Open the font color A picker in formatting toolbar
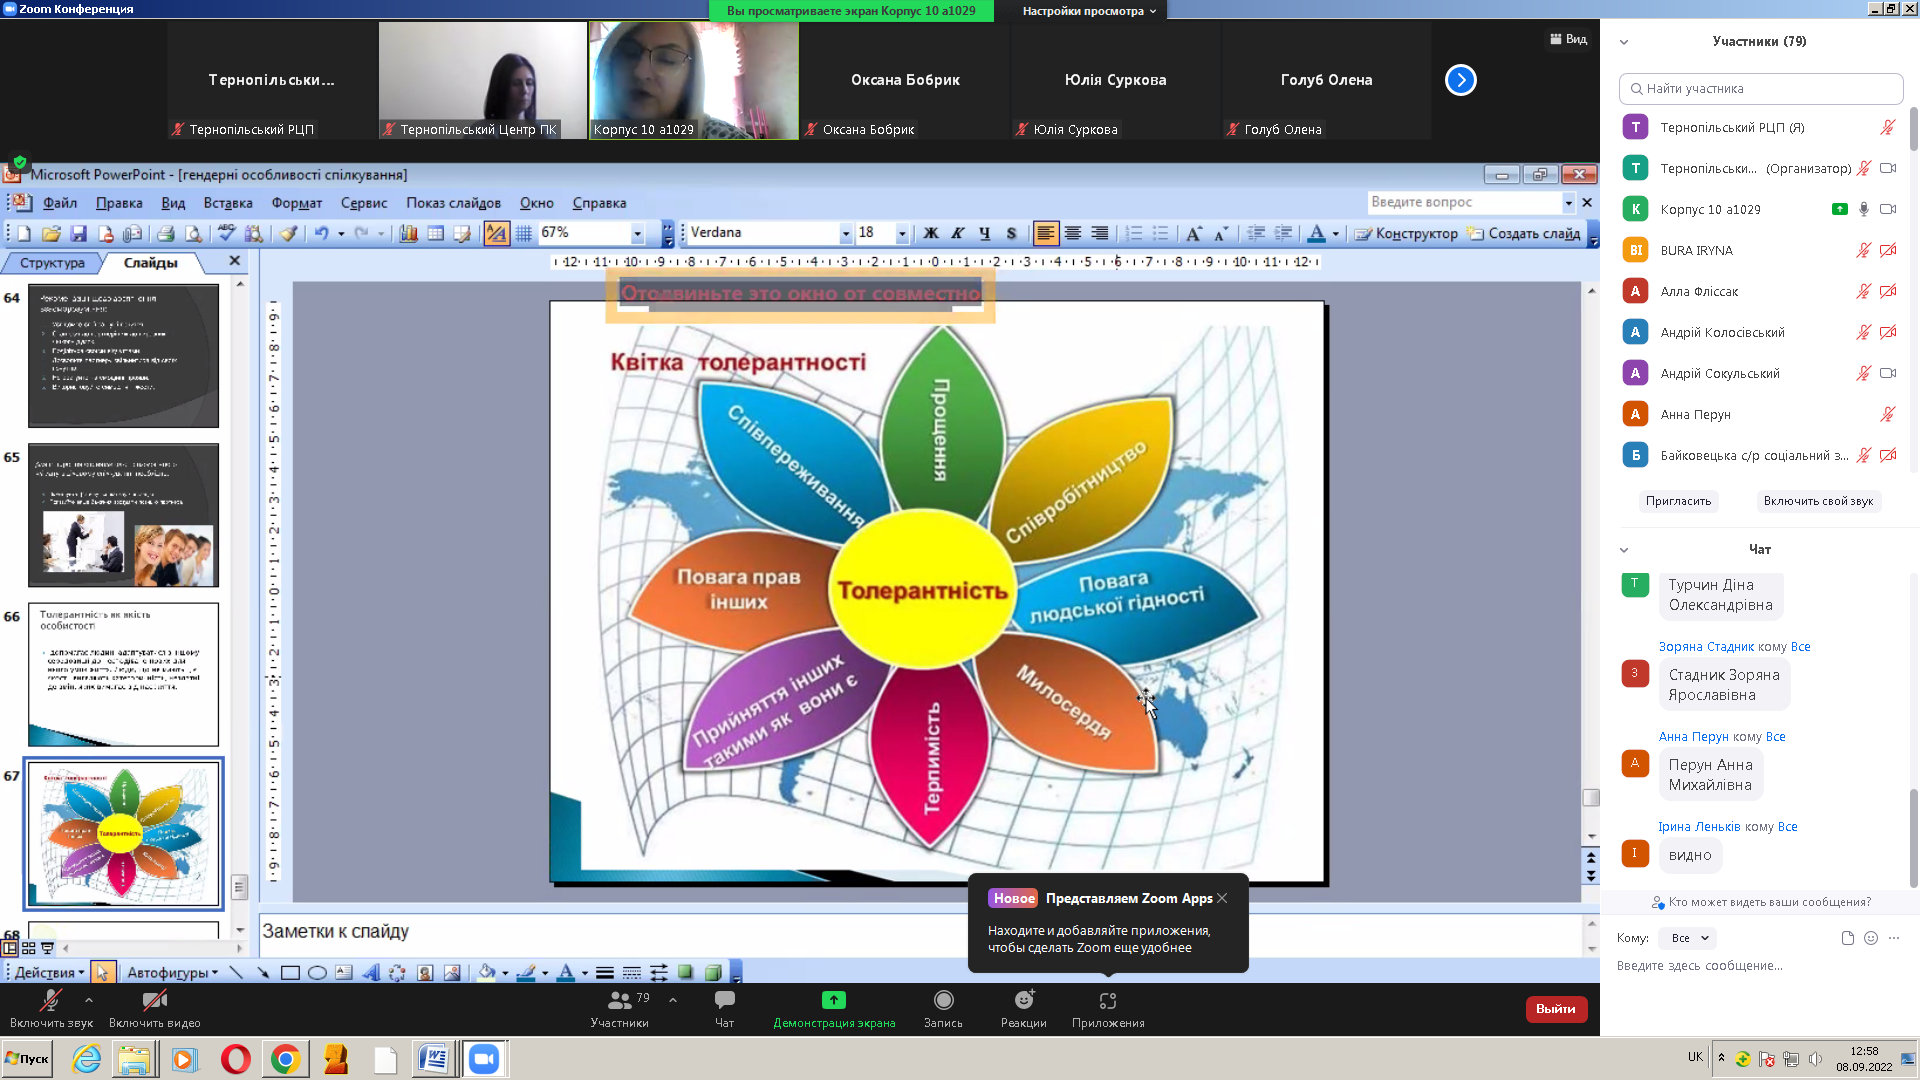The height and width of the screenshot is (1080, 1920). pos(1316,233)
